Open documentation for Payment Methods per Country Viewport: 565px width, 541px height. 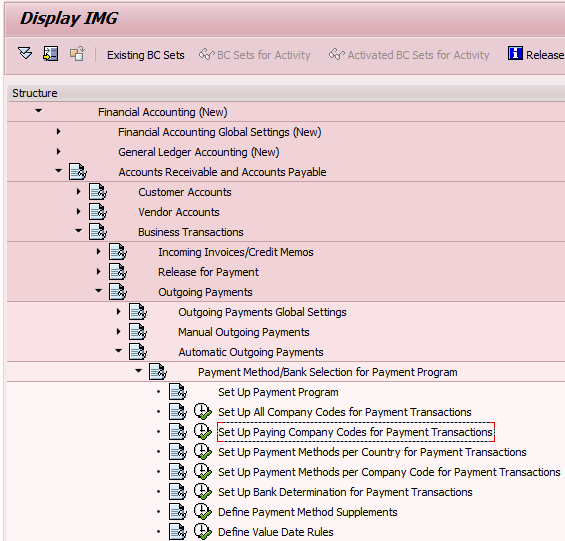pyautogui.click(x=178, y=452)
